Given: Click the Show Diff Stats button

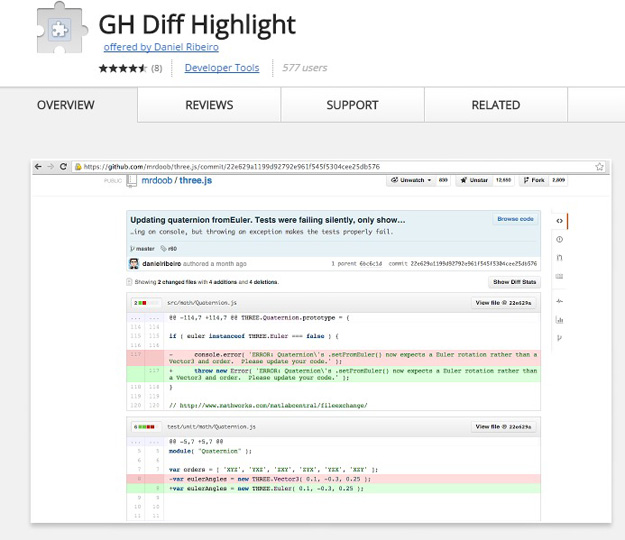Looking at the screenshot, I should (x=515, y=282).
